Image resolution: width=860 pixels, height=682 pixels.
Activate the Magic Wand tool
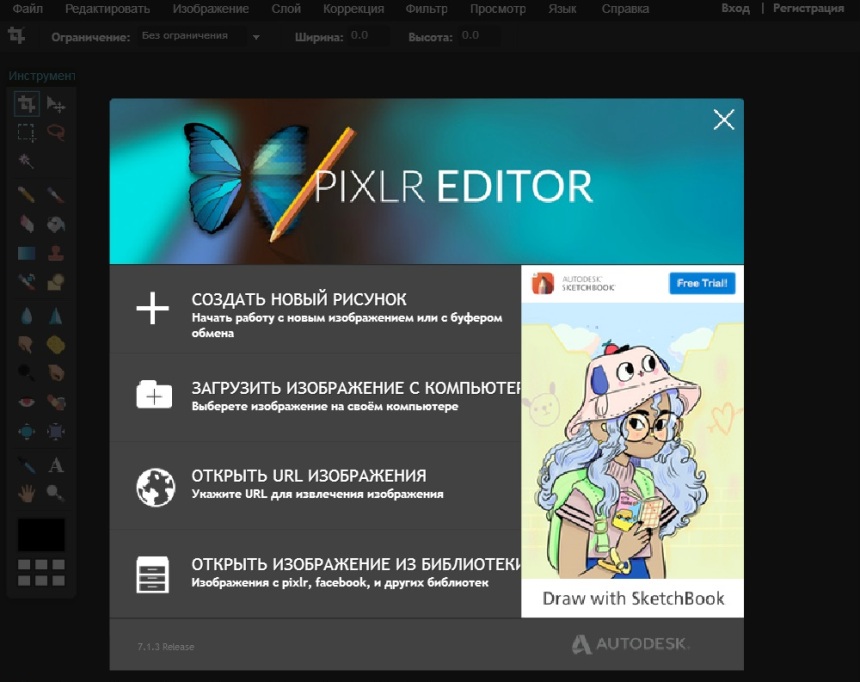[26, 161]
